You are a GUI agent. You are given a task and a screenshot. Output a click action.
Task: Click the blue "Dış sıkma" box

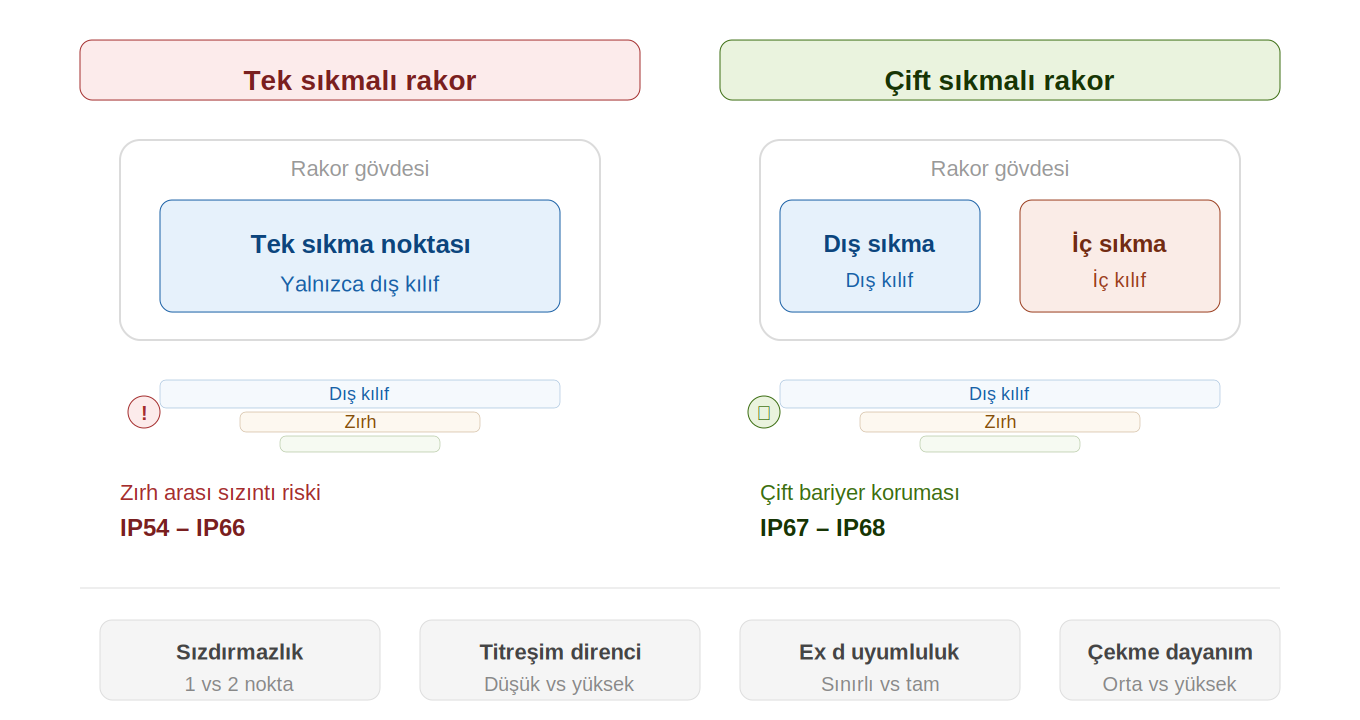pyautogui.click(x=880, y=256)
